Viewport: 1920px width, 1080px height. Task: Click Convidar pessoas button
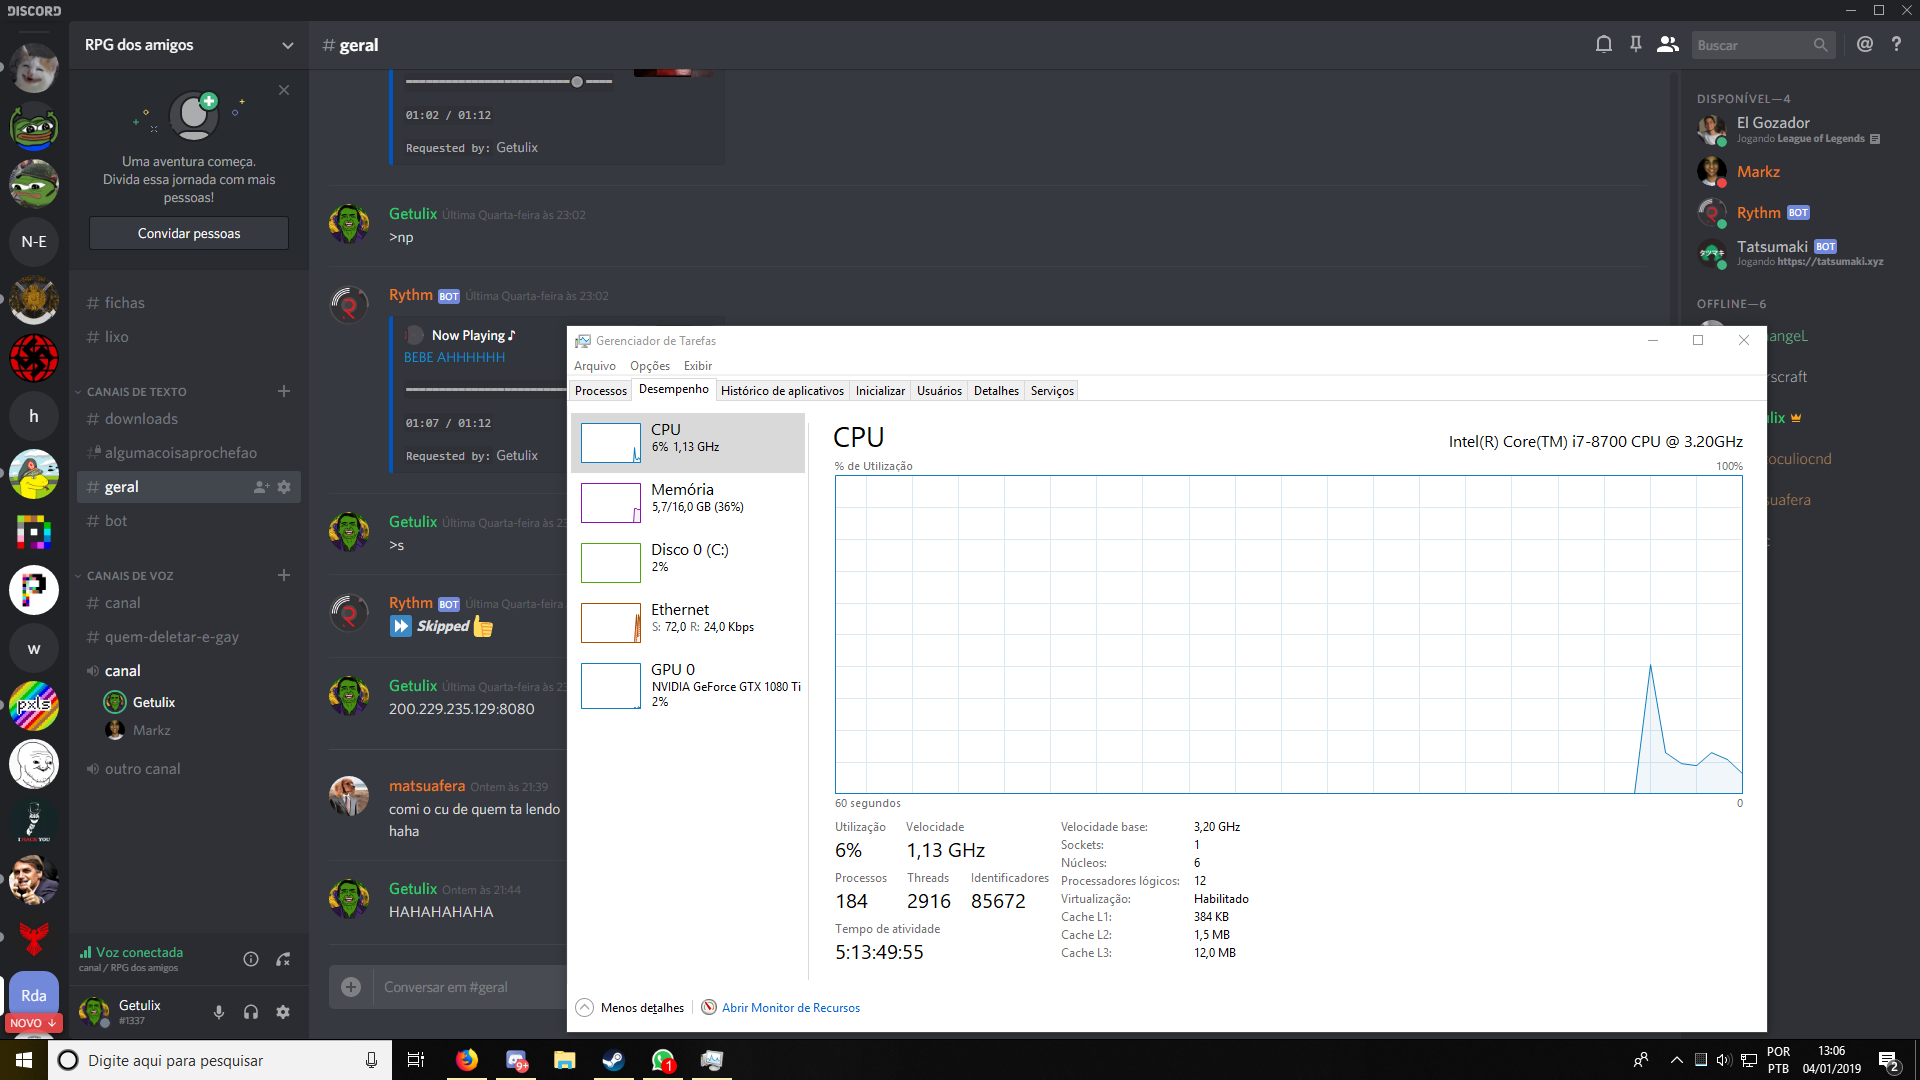point(189,233)
